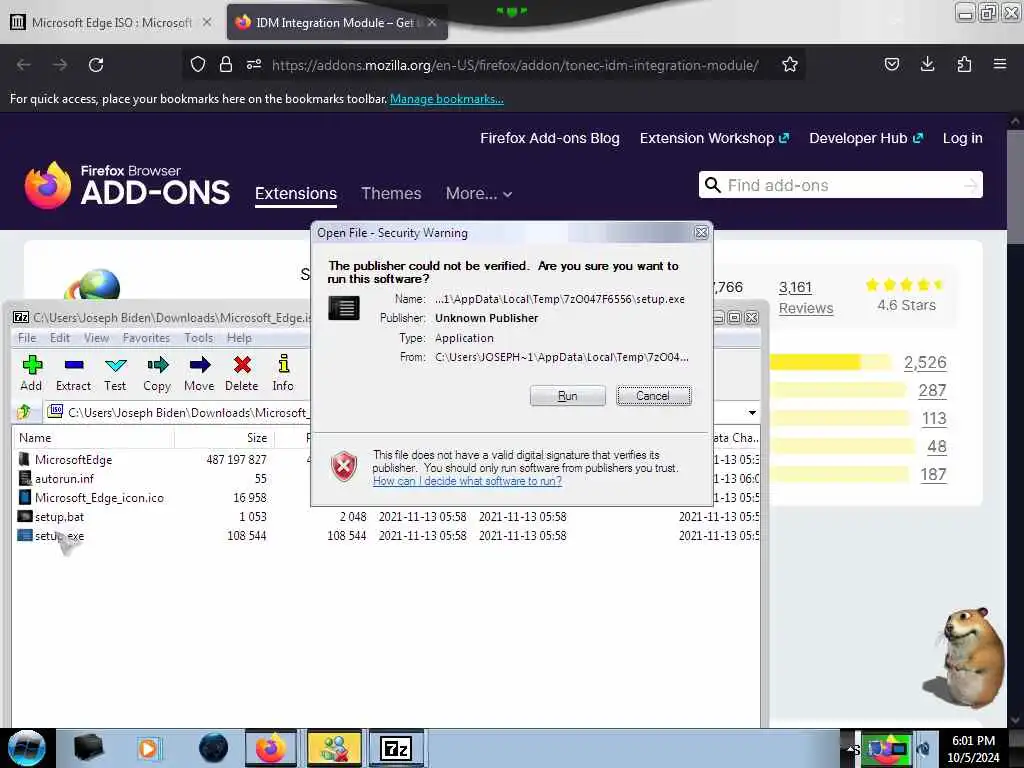Screen dimensions: 1024x768
Task: Open Extension Workshop link
Action: pyautogui.click(x=714, y=138)
